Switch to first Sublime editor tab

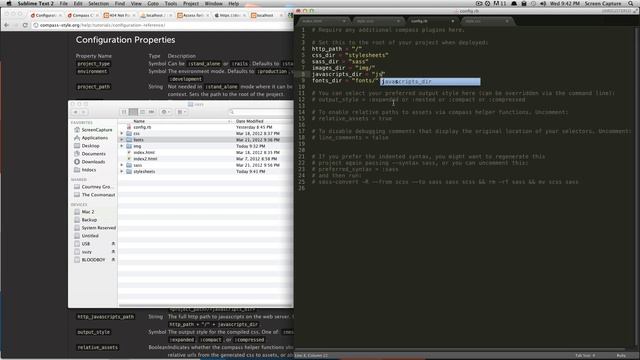click(322, 21)
